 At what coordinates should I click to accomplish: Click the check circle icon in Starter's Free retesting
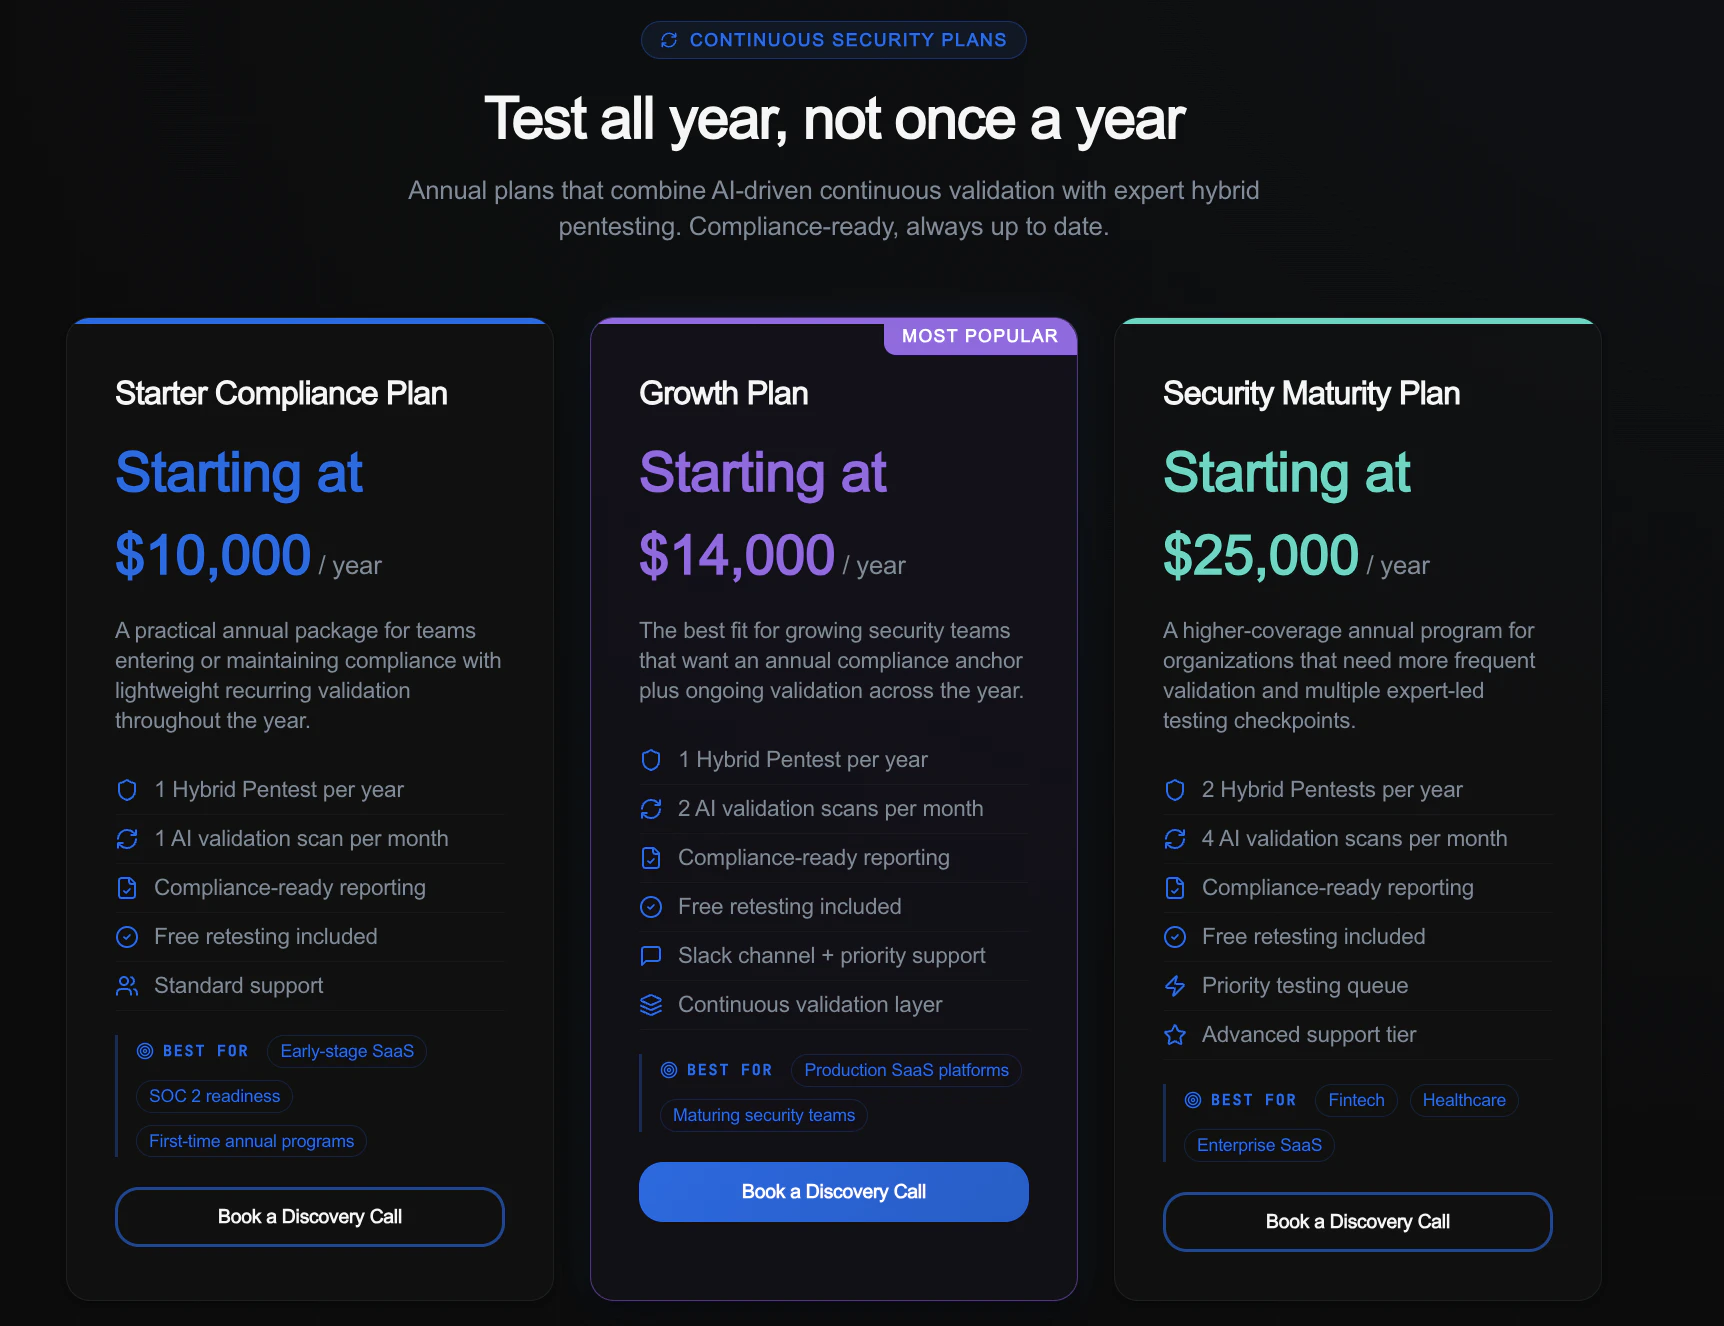127,937
